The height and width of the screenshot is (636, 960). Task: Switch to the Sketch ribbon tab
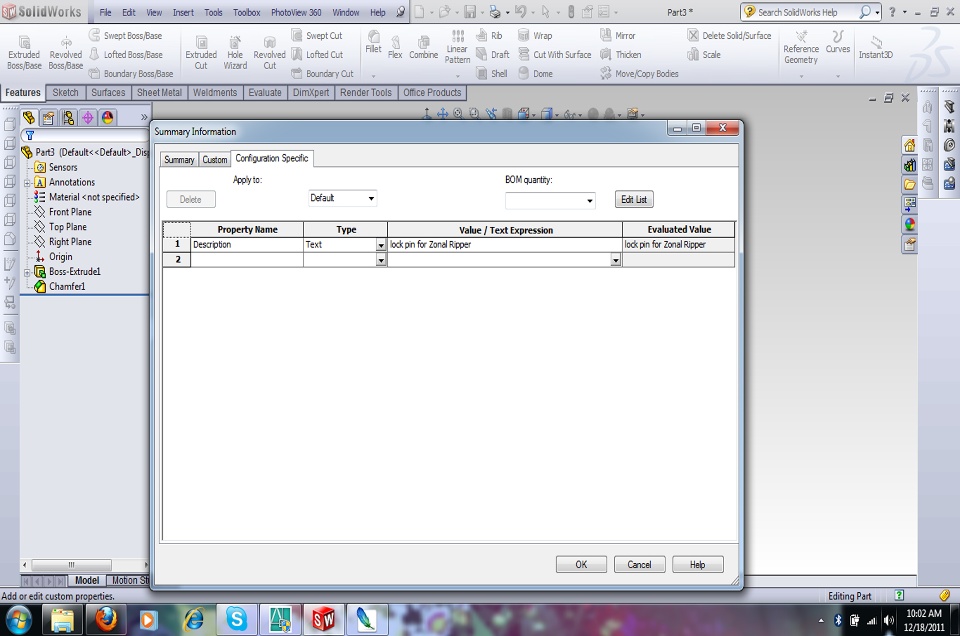[66, 92]
